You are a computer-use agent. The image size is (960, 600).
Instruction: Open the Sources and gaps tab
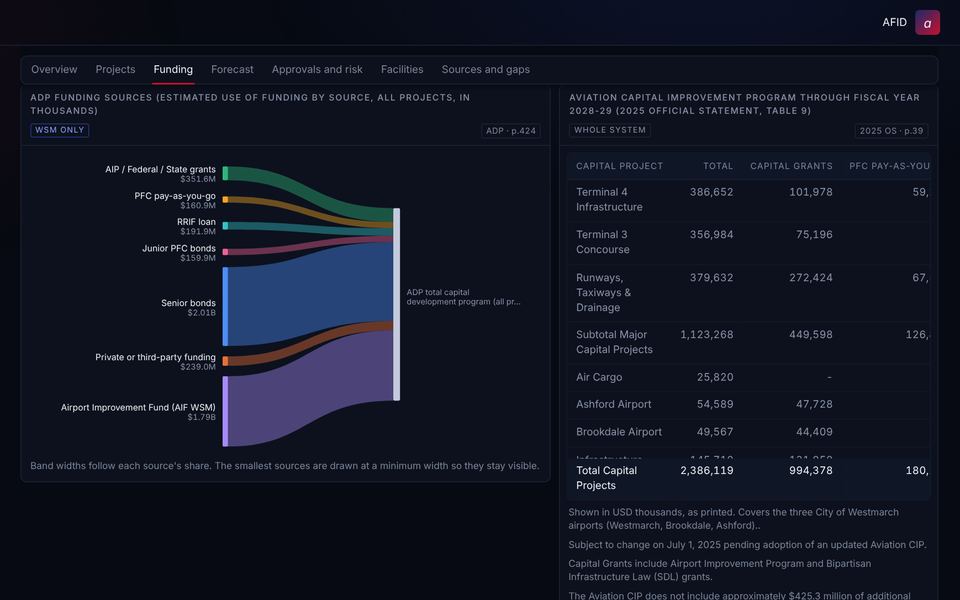tap(486, 70)
